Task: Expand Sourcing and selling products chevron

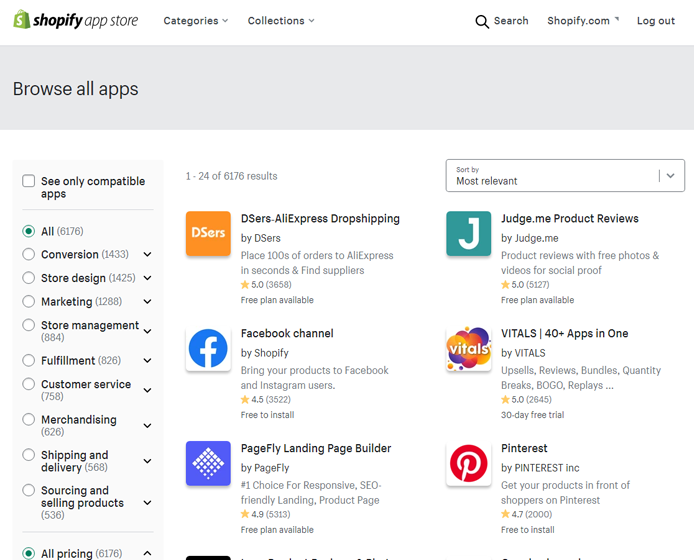Action: point(147,502)
